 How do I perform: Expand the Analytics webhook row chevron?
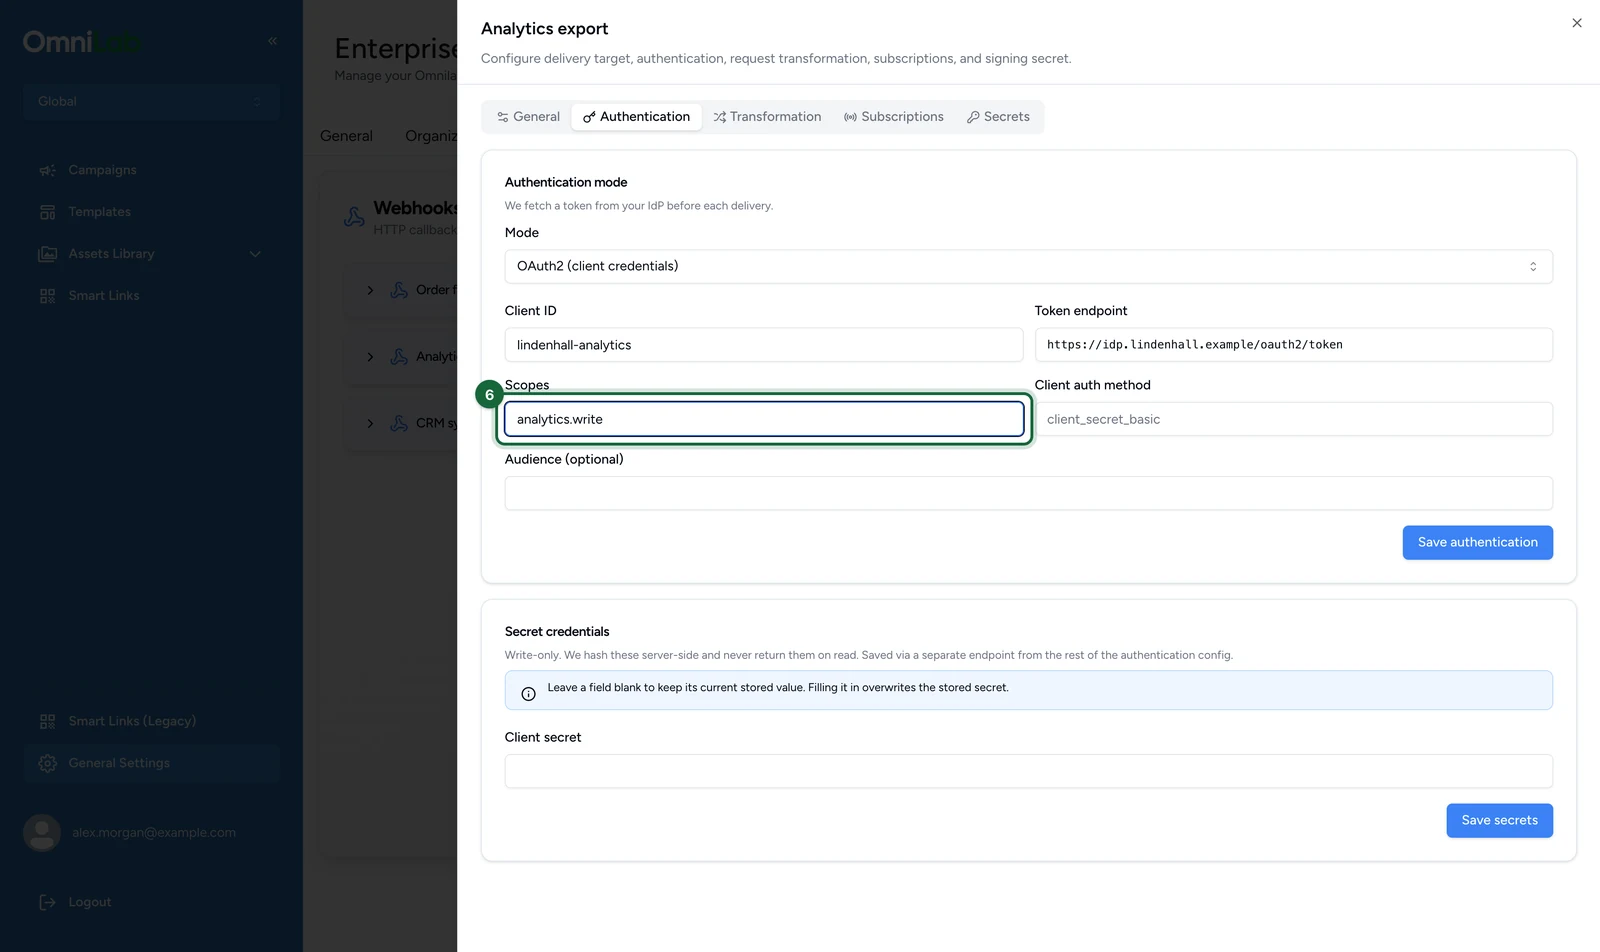point(370,357)
